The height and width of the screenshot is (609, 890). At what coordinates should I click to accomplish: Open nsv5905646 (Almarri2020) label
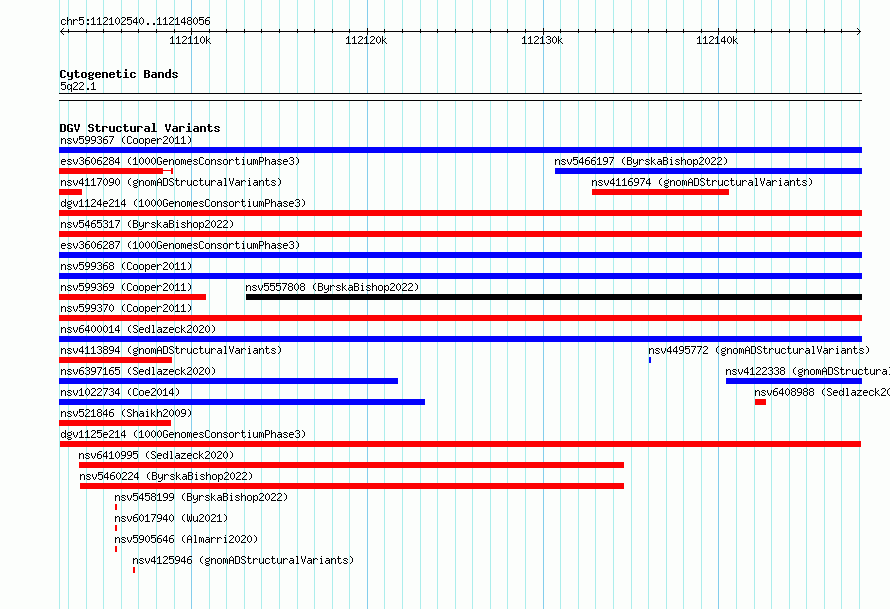coord(186,539)
